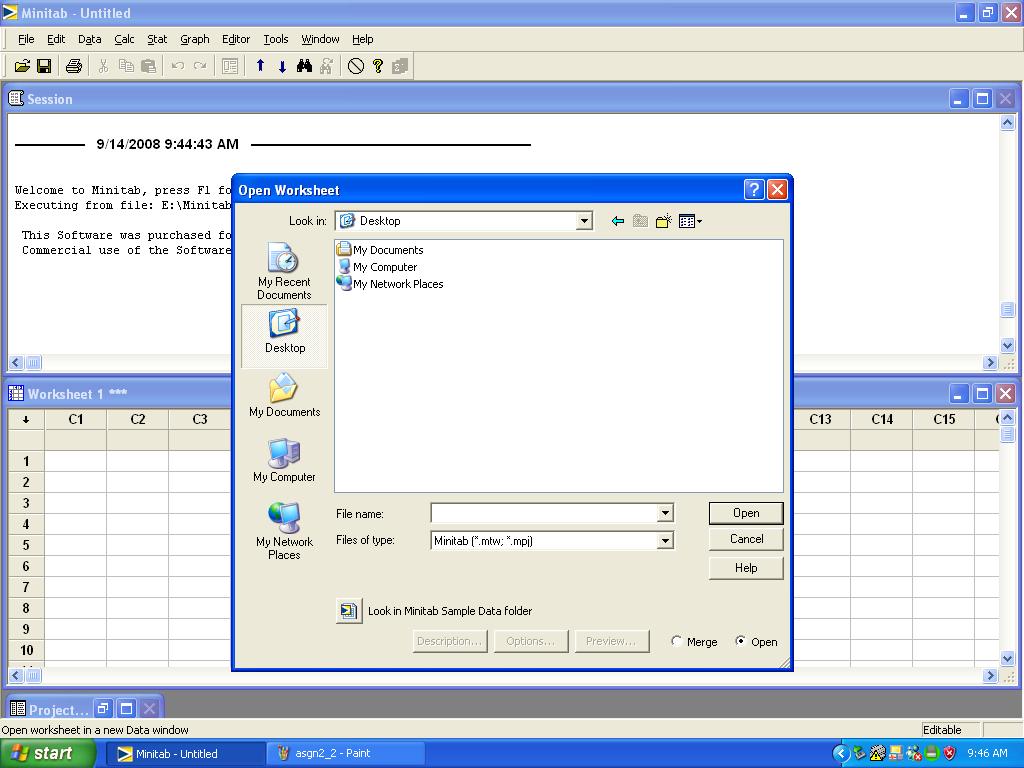Go back using dialog's back arrow
This screenshot has width=1024, height=768.
pyautogui.click(x=617, y=221)
